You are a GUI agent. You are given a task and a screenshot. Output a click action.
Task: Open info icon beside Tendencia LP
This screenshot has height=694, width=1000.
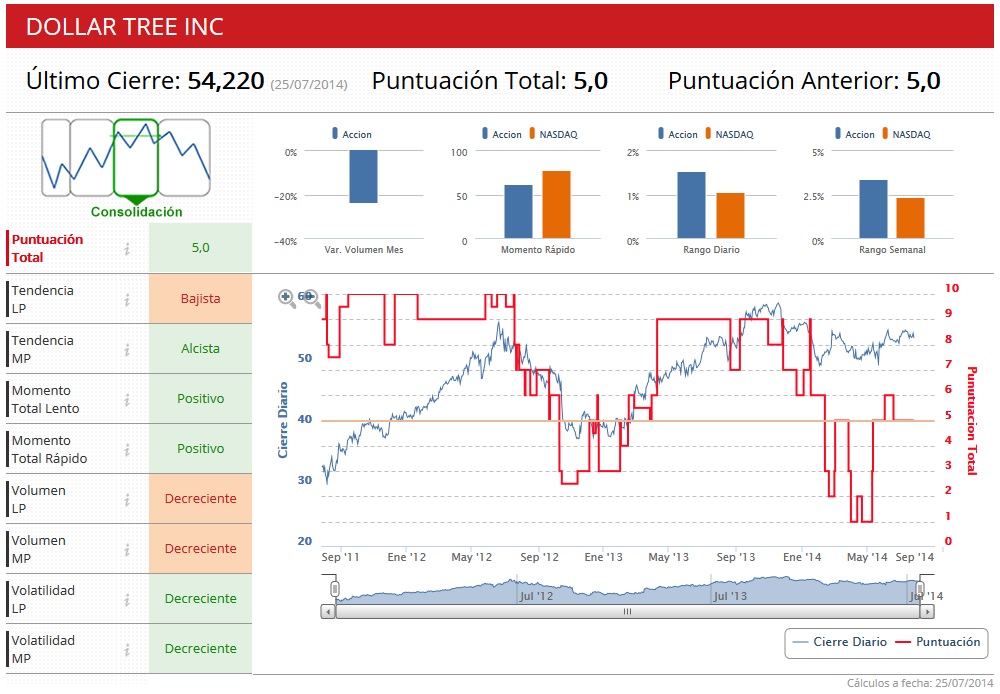[x=127, y=299]
